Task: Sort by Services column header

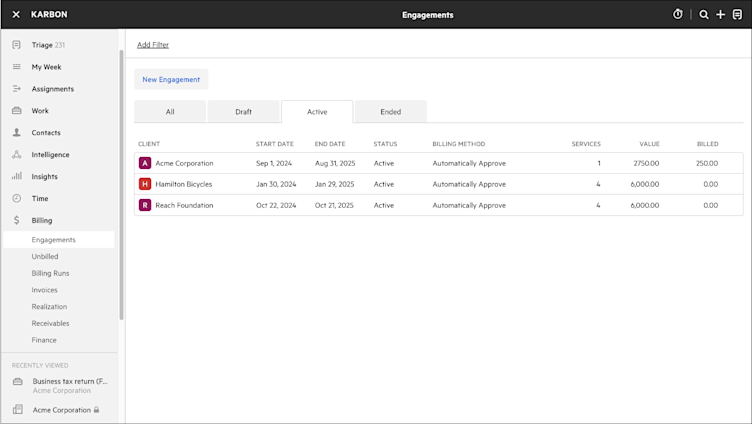Action: coord(586,144)
